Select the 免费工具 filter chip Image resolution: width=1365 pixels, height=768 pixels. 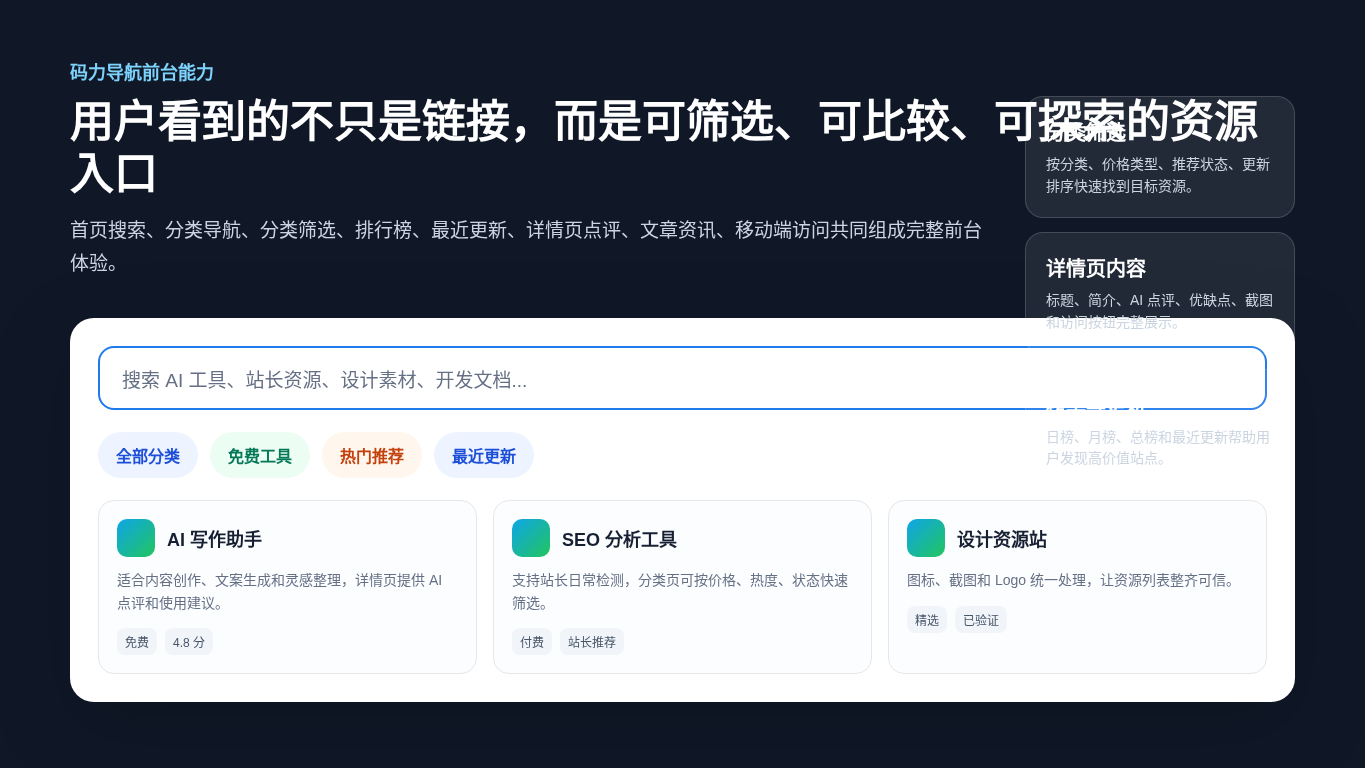point(260,455)
